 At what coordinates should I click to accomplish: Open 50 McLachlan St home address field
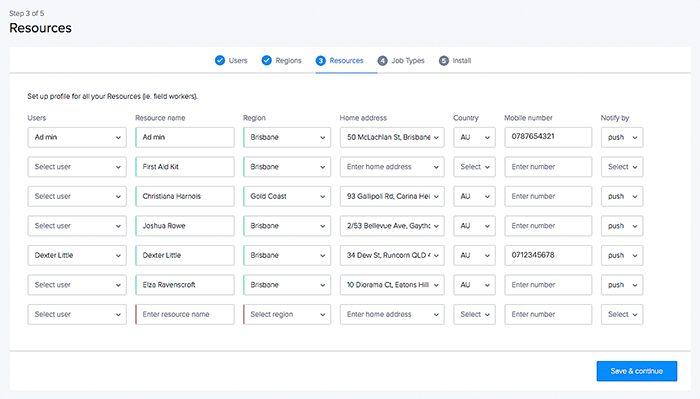pyautogui.click(x=392, y=137)
